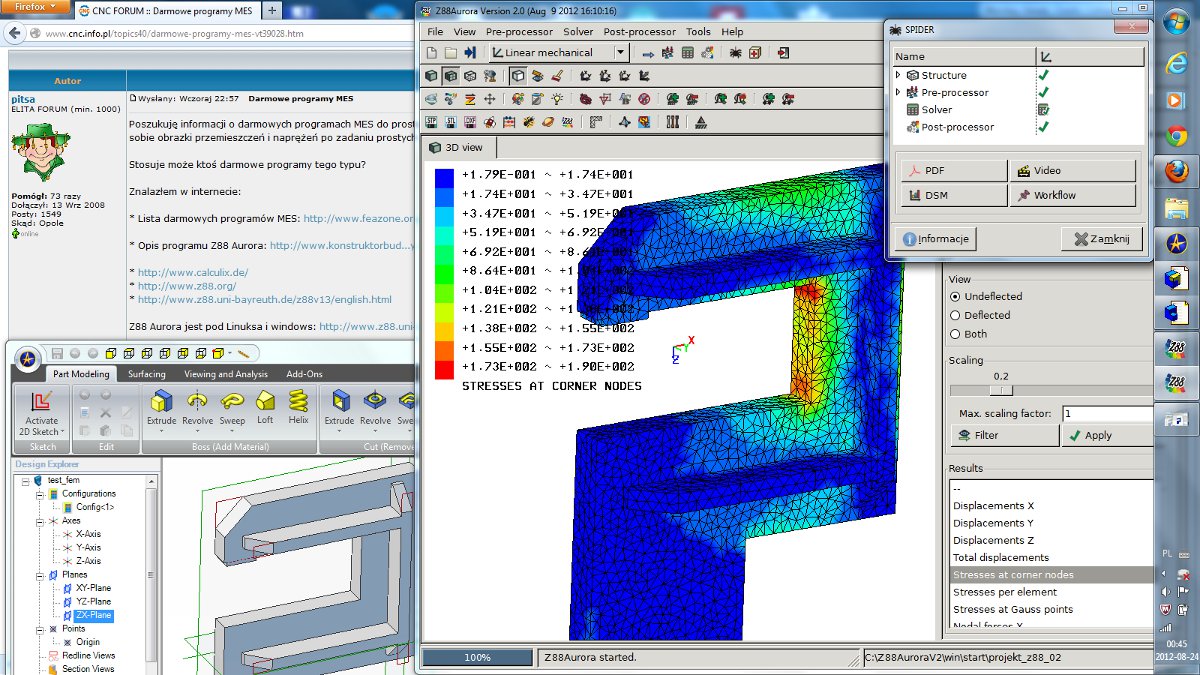Click the Zamknij button in SPIDER window

pyautogui.click(x=1101, y=239)
